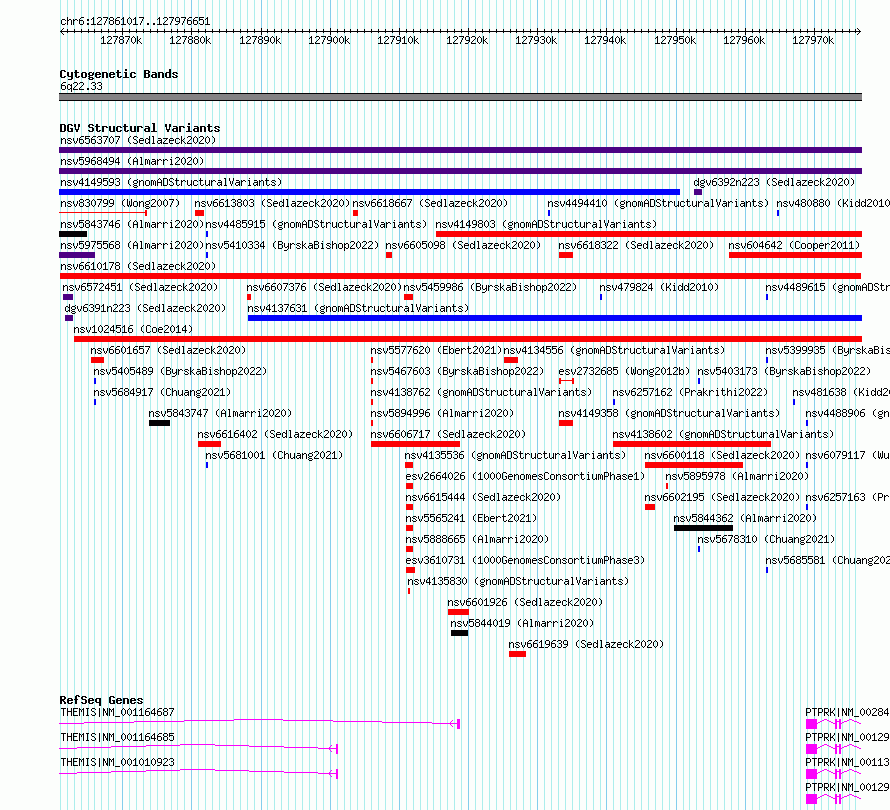Click the nsv5410334 (ByrskaBishop2022) label
This screenshot has width=890, height=810.
click(292, 245)
